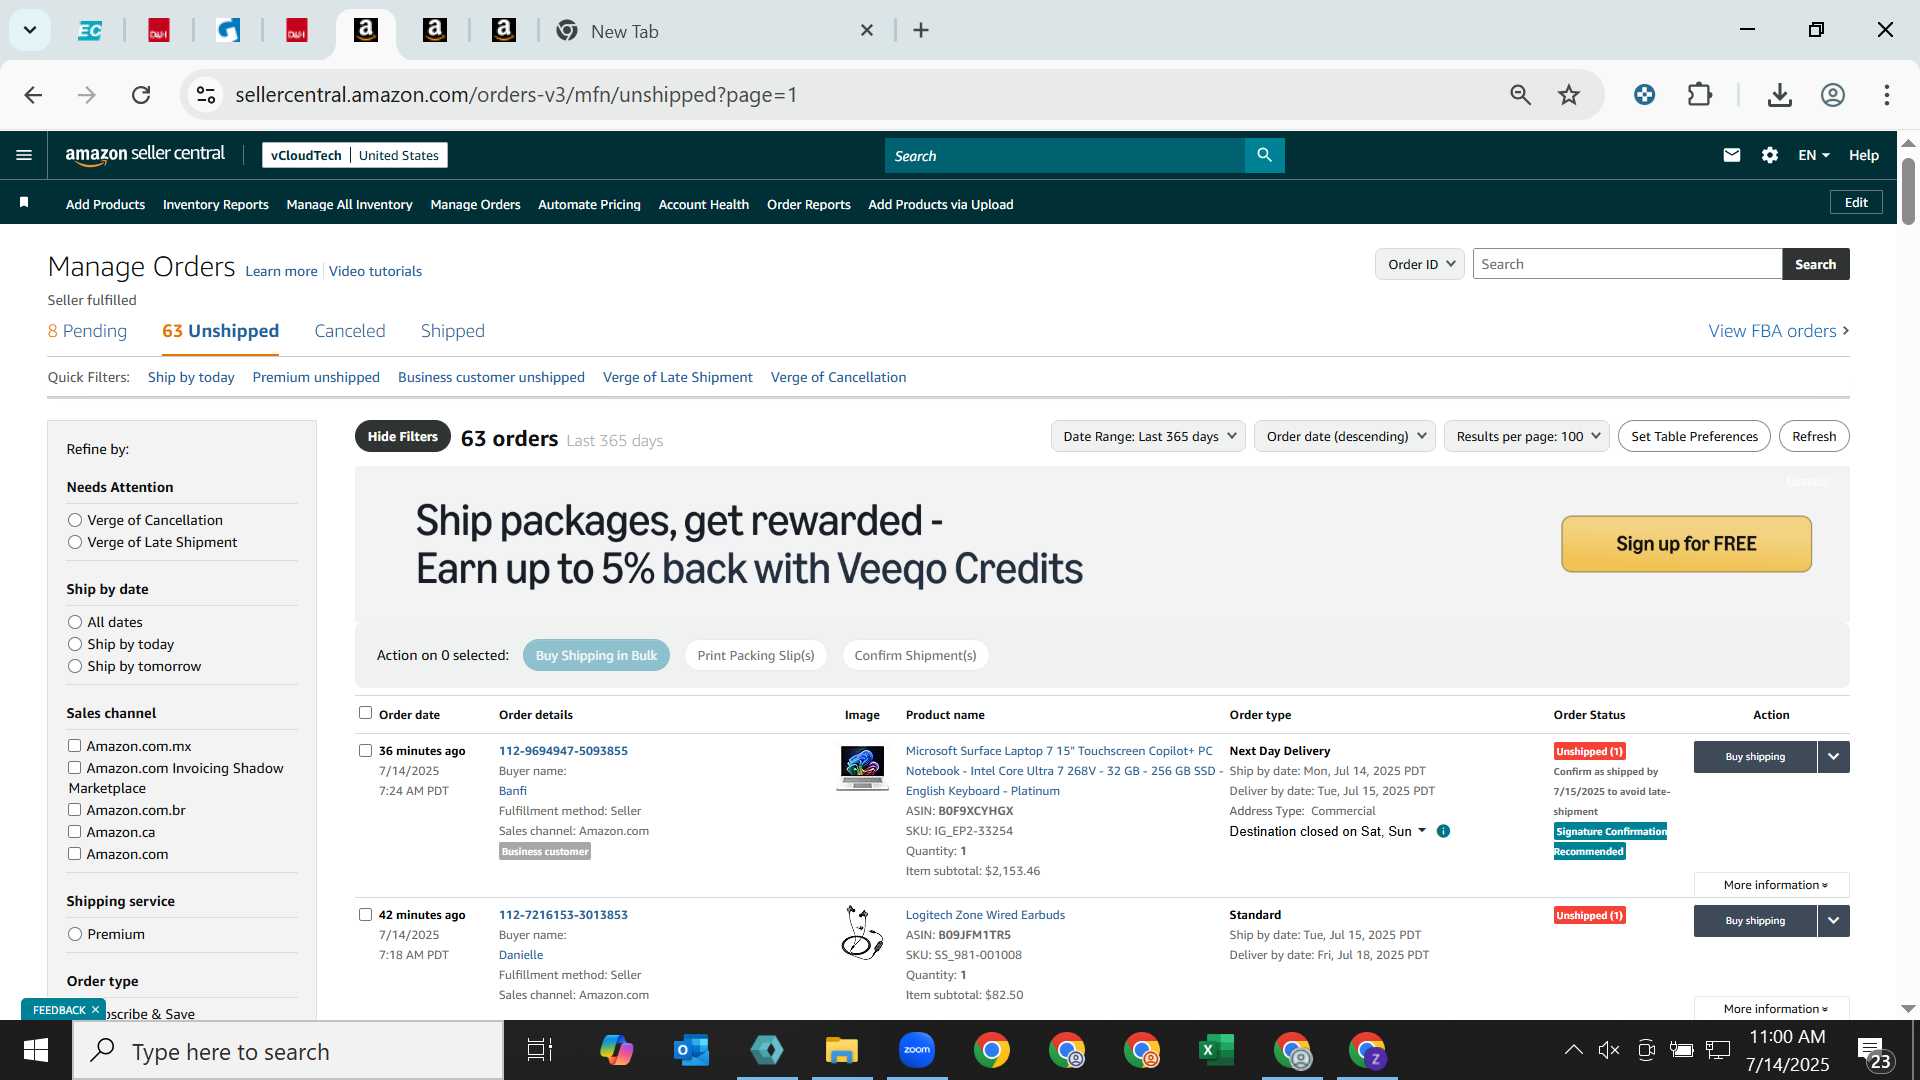Screen dimensions: 1920x1080
Task: Open the Date Range Last 365 days dropdown
Action: [1148, 436]
